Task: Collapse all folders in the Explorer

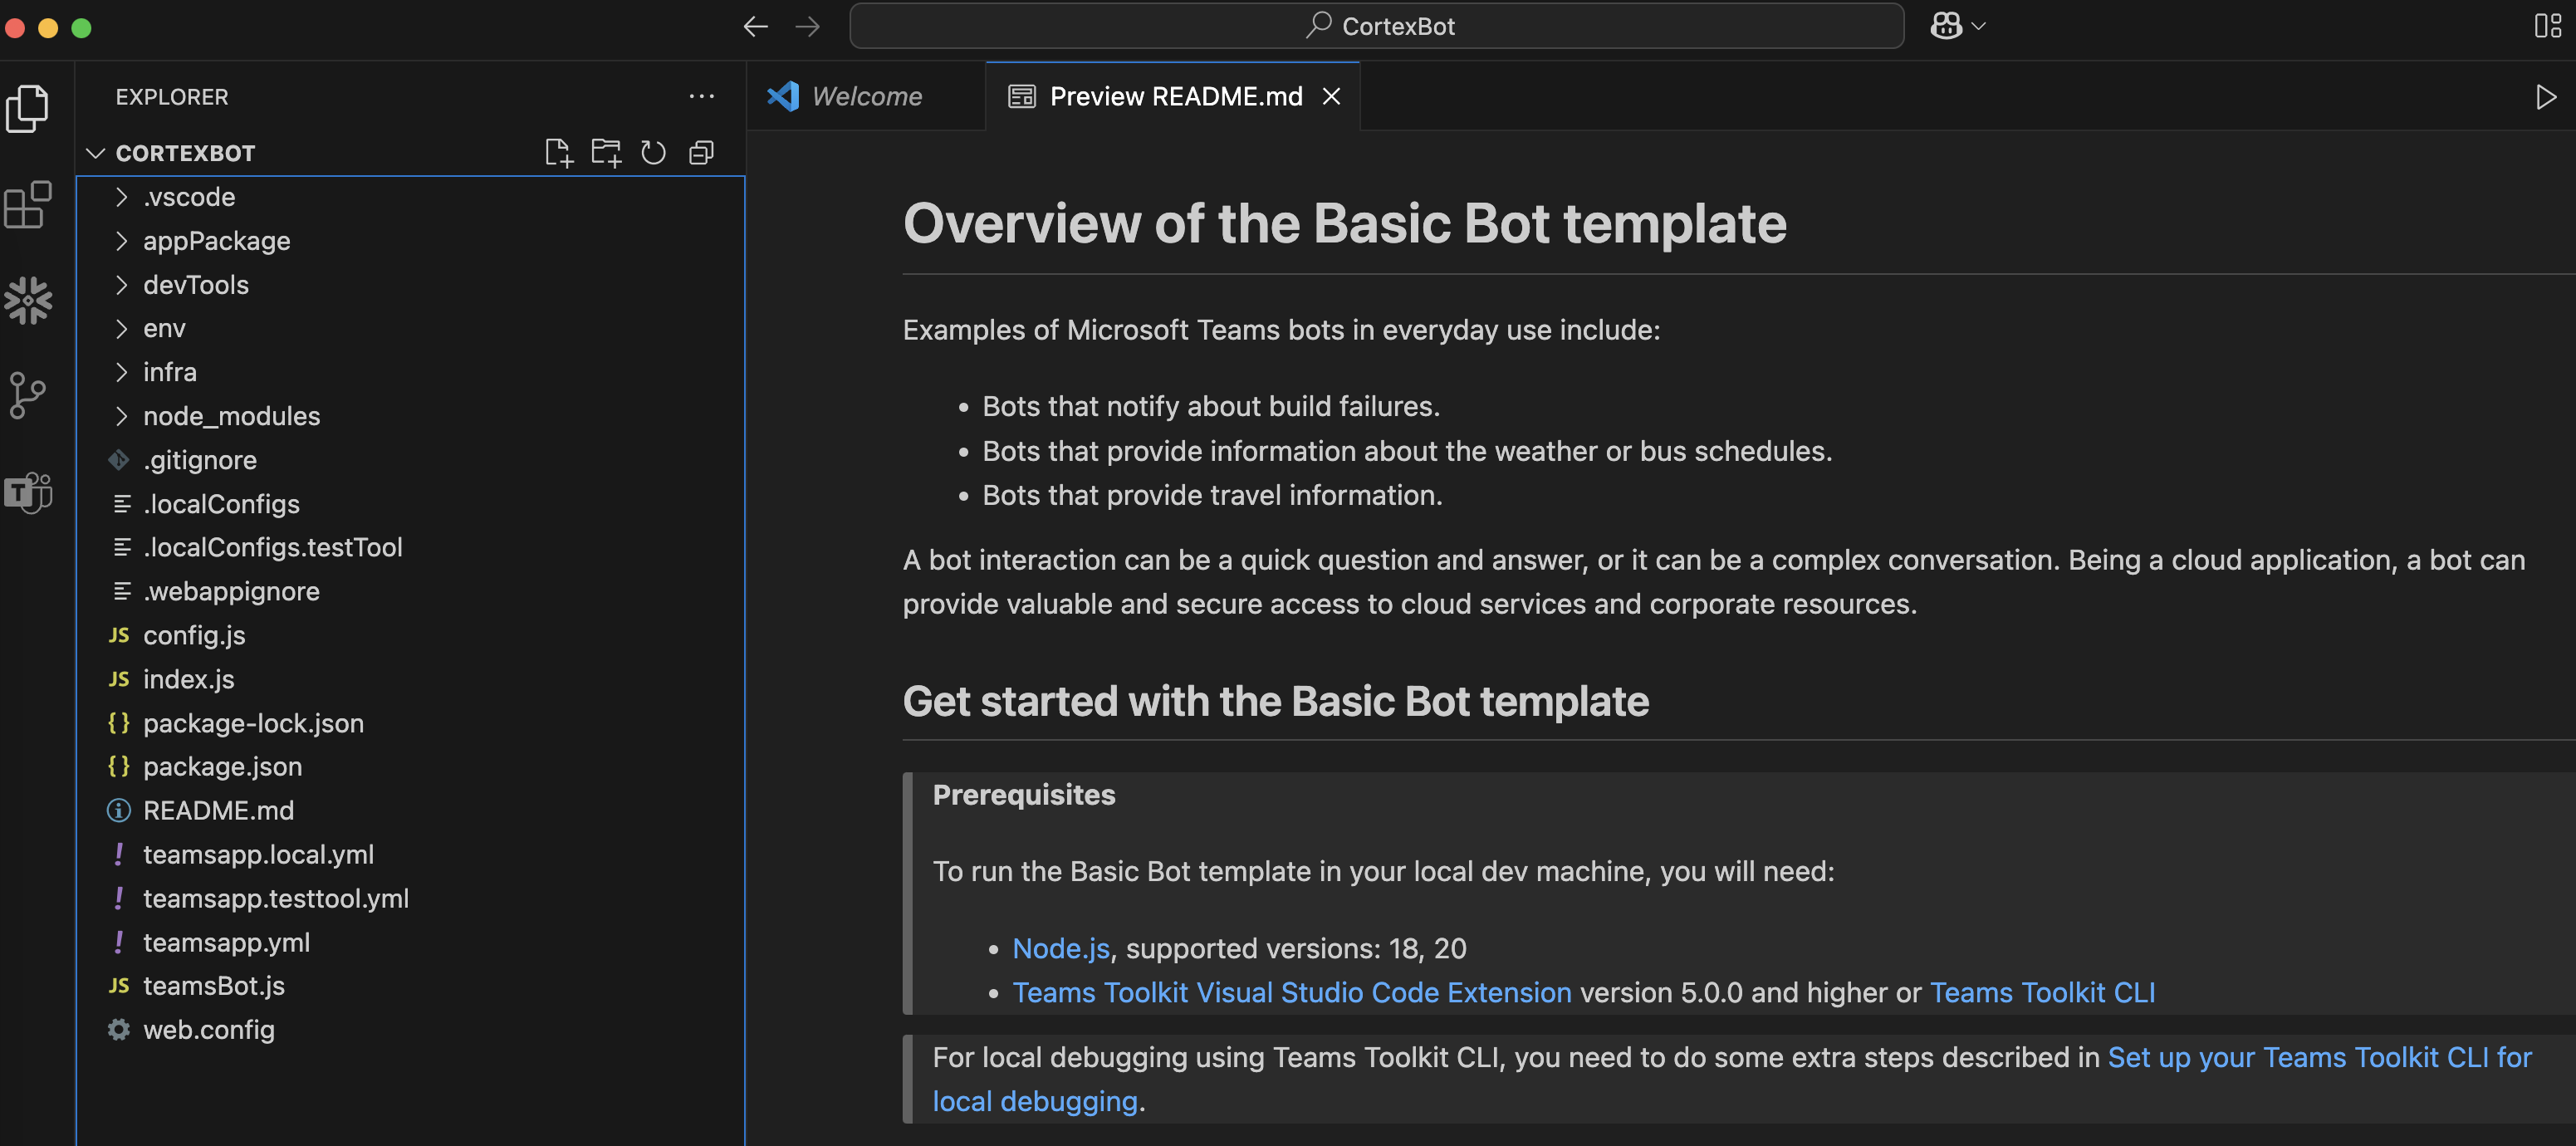Action: [x=700, y=152]
